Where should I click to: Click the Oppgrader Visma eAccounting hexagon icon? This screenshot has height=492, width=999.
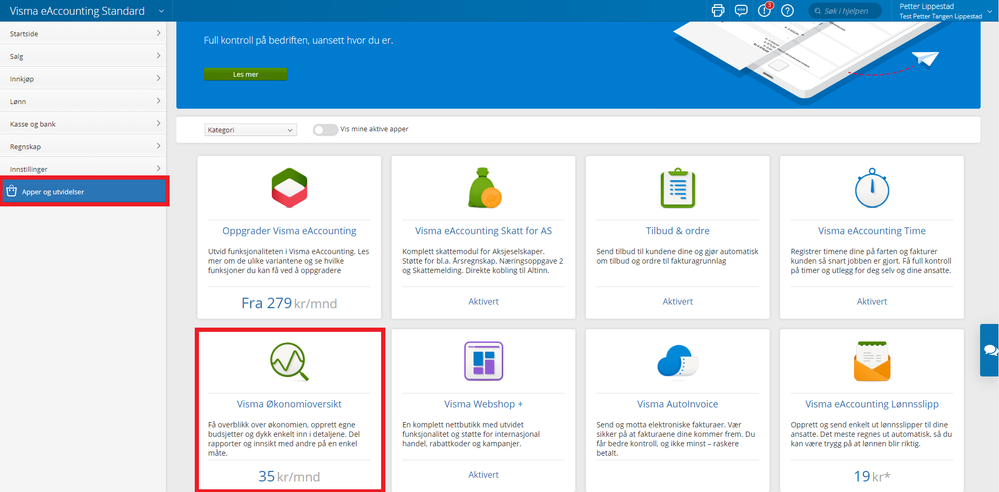point(289,188)
